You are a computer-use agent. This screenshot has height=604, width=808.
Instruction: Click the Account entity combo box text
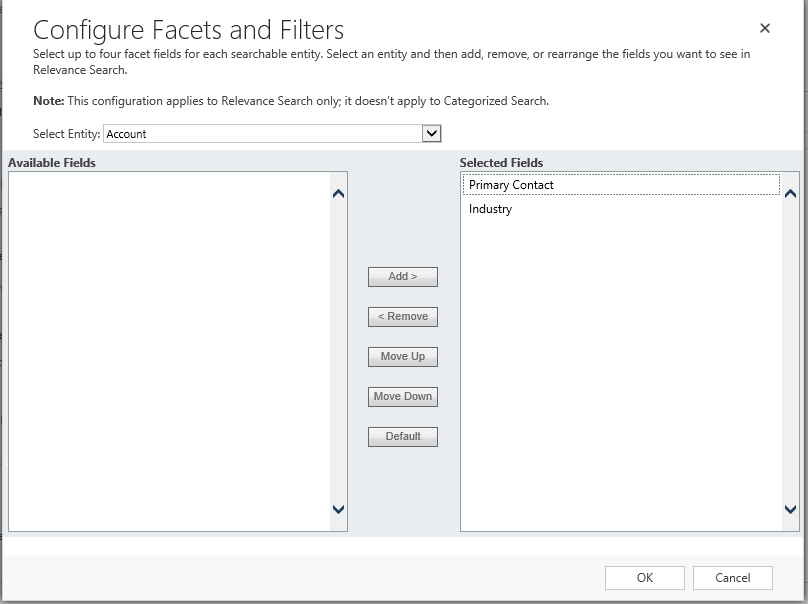tap(262, 133)
